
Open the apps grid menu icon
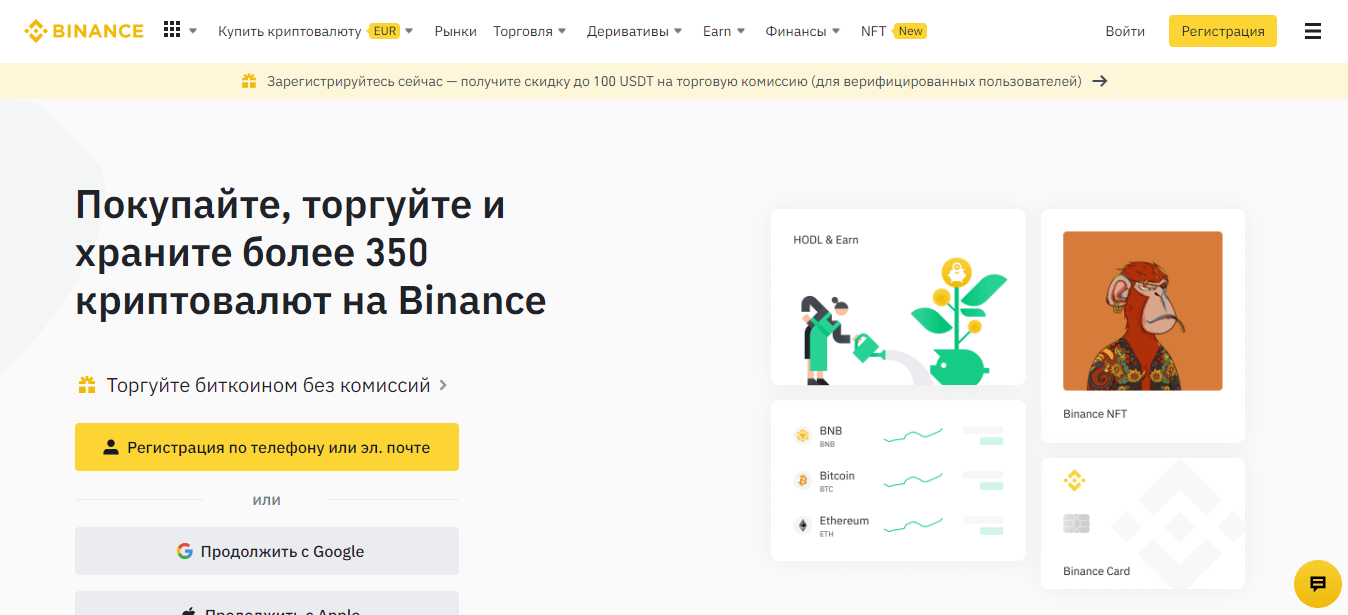[x=172, y=30]
